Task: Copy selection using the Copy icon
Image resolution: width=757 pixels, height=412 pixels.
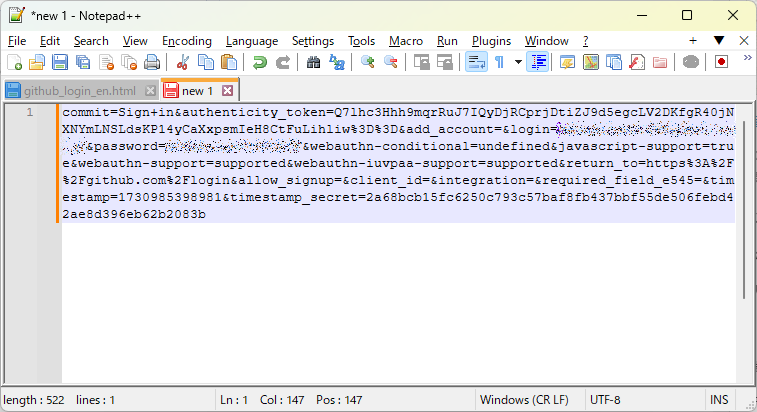Action: pos(206,62)
